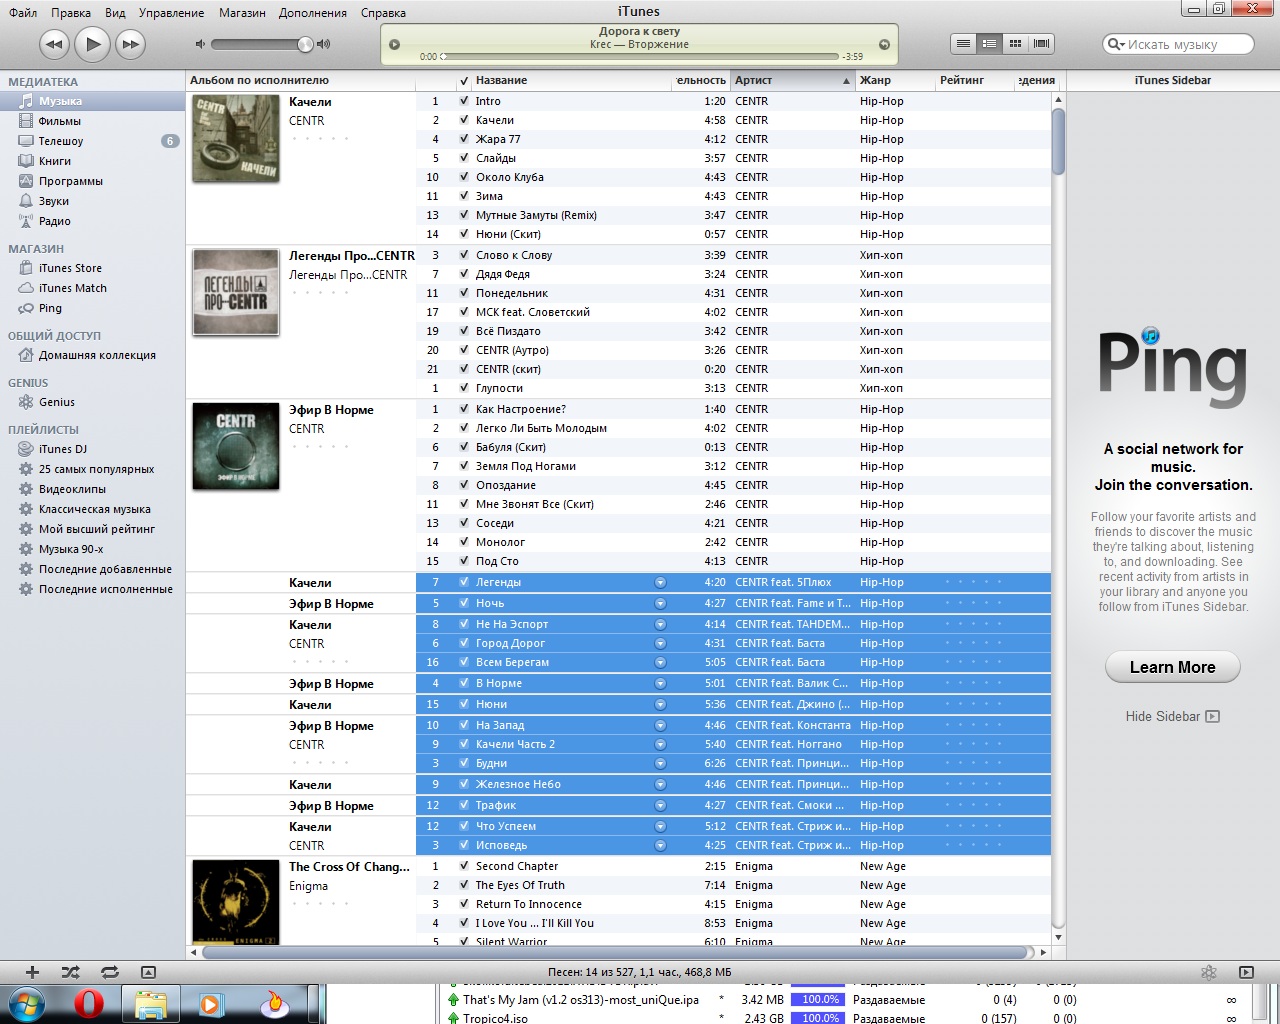
Task: Open the Windows Start menu
Action: tap(26, 1003)
